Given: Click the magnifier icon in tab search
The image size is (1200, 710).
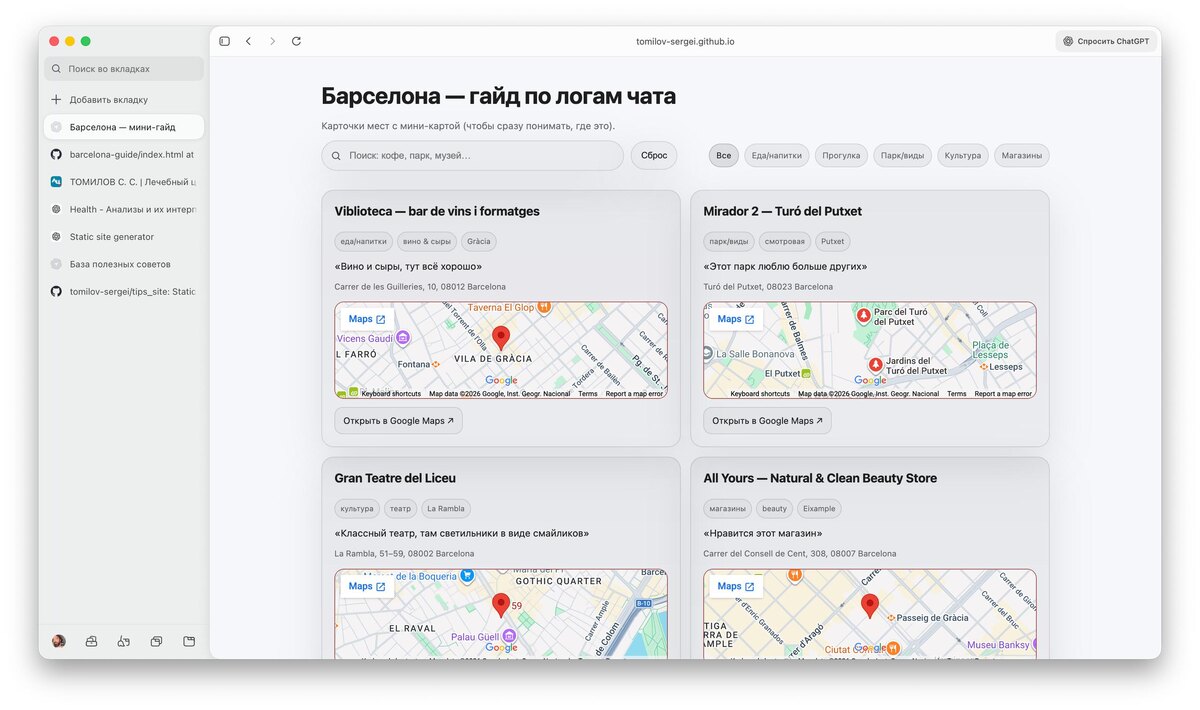Looking at the screenshot, I should 56,69.
